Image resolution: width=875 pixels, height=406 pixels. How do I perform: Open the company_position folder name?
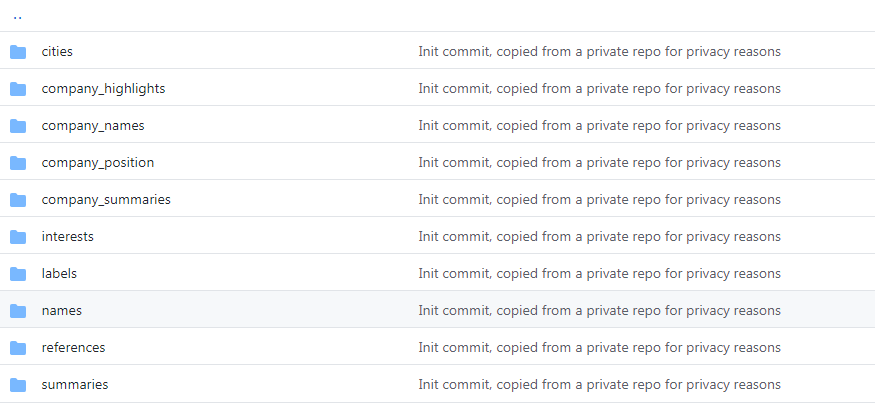pos(98,163)
